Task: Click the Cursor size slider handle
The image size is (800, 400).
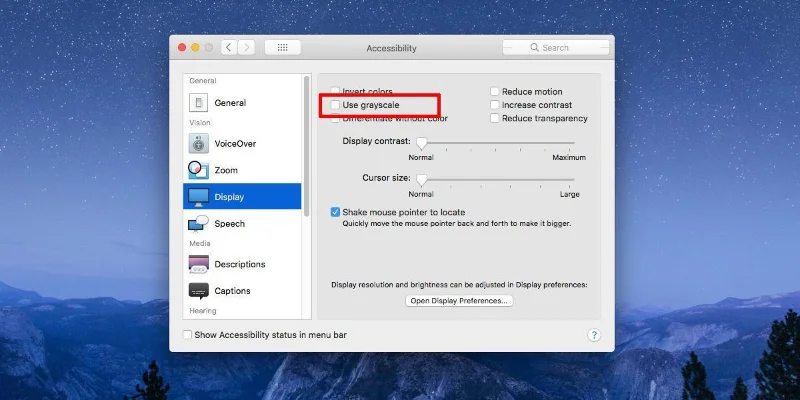Action: [421, 180]
